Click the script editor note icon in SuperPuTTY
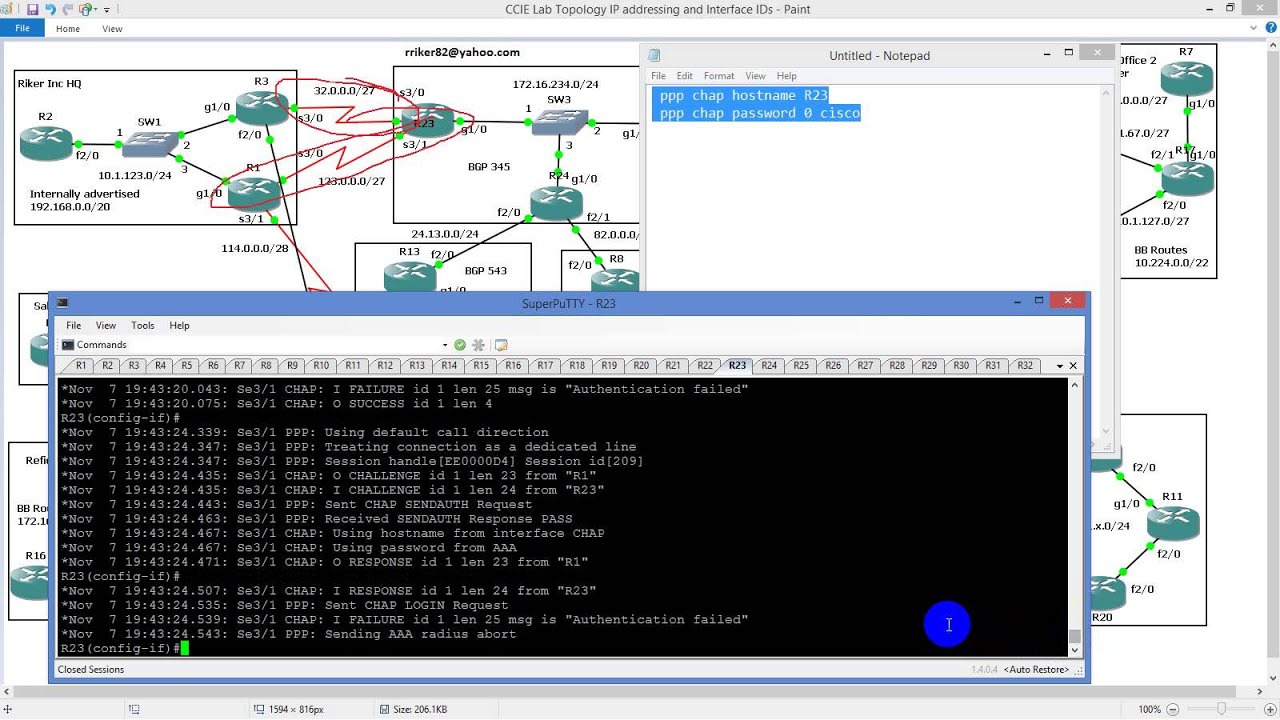The height and width of the screenshot is (720, 1280). [501, 345]
